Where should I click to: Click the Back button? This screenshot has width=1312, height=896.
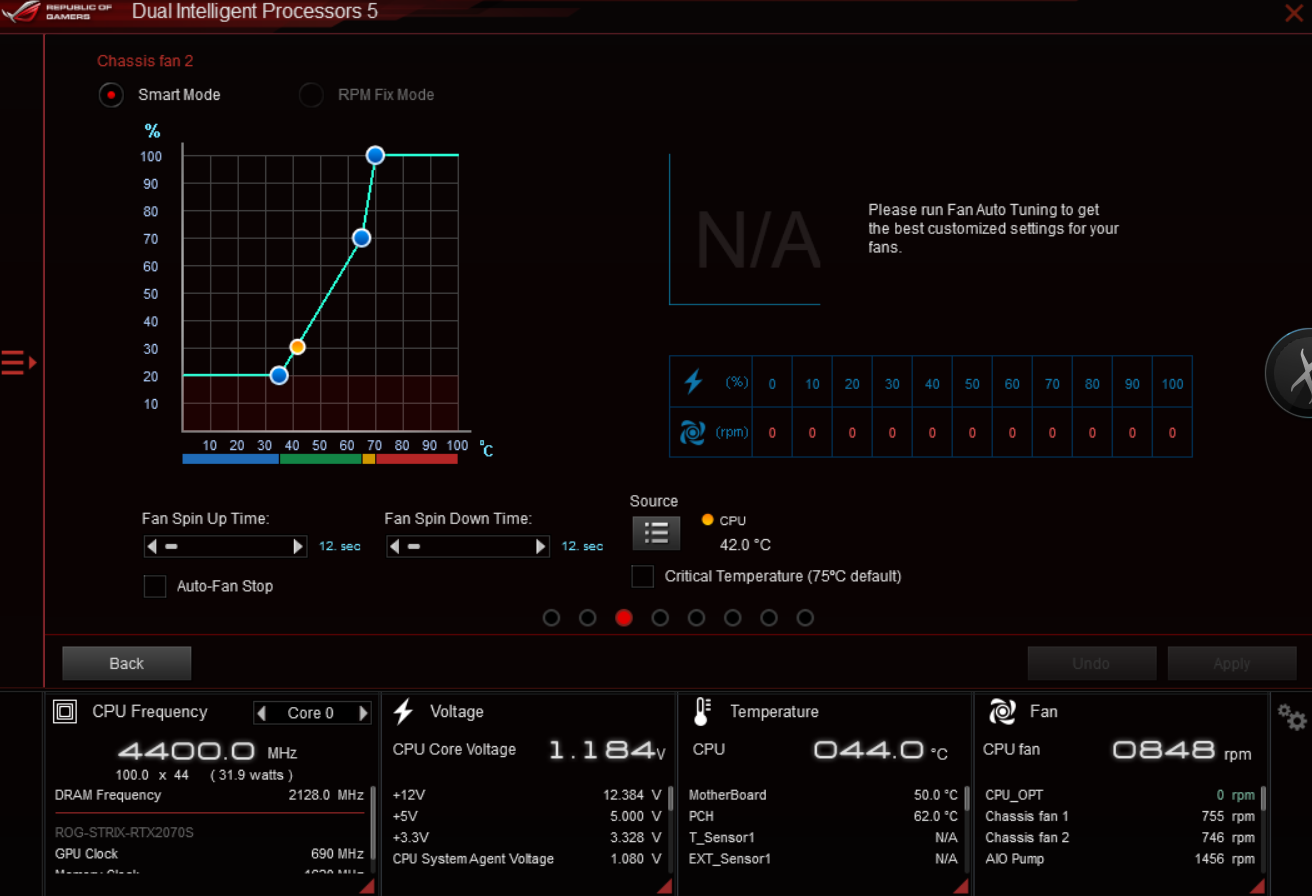[x=127, y=663]
